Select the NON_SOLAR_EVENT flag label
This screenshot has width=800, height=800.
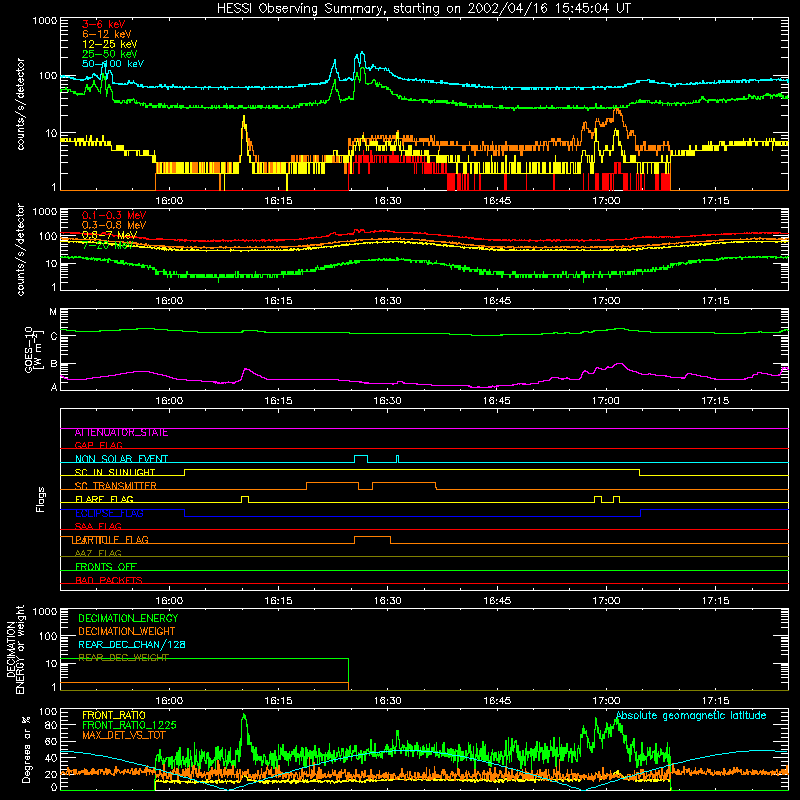click(x=121, y=459)
